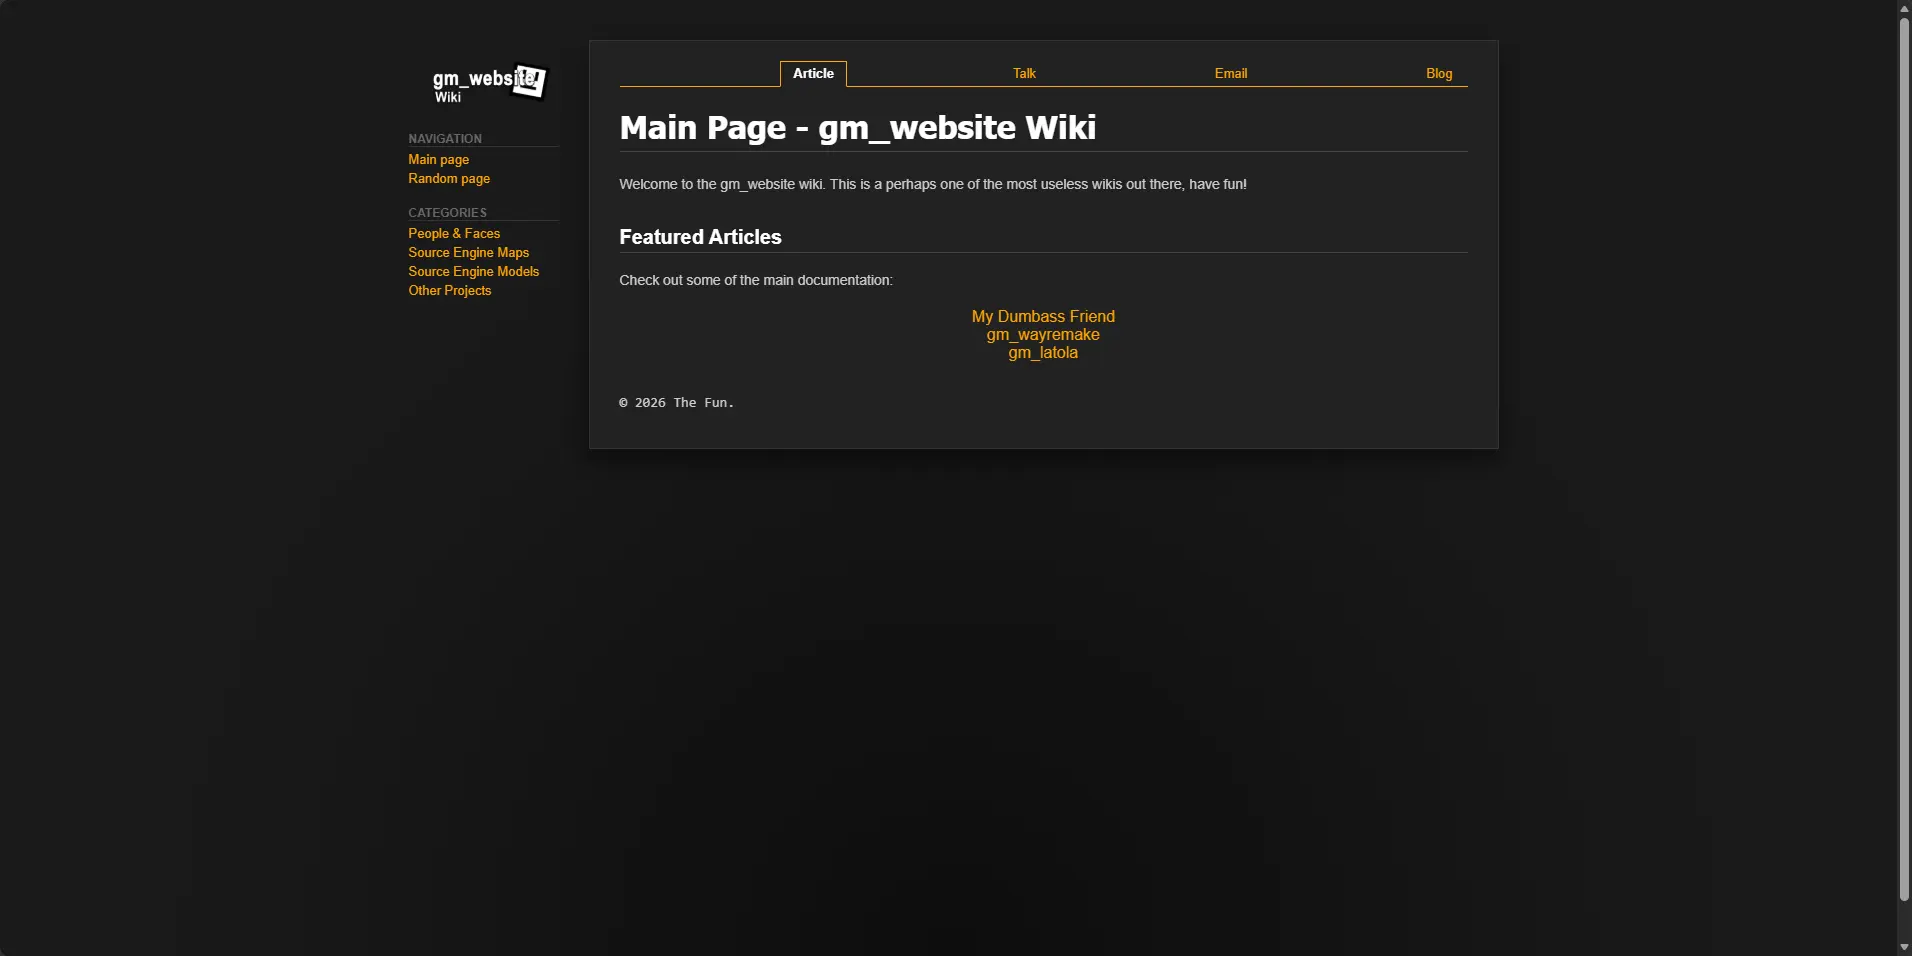Browse the People & Faces category
The image size is (1912, 956).
(454, 234)
